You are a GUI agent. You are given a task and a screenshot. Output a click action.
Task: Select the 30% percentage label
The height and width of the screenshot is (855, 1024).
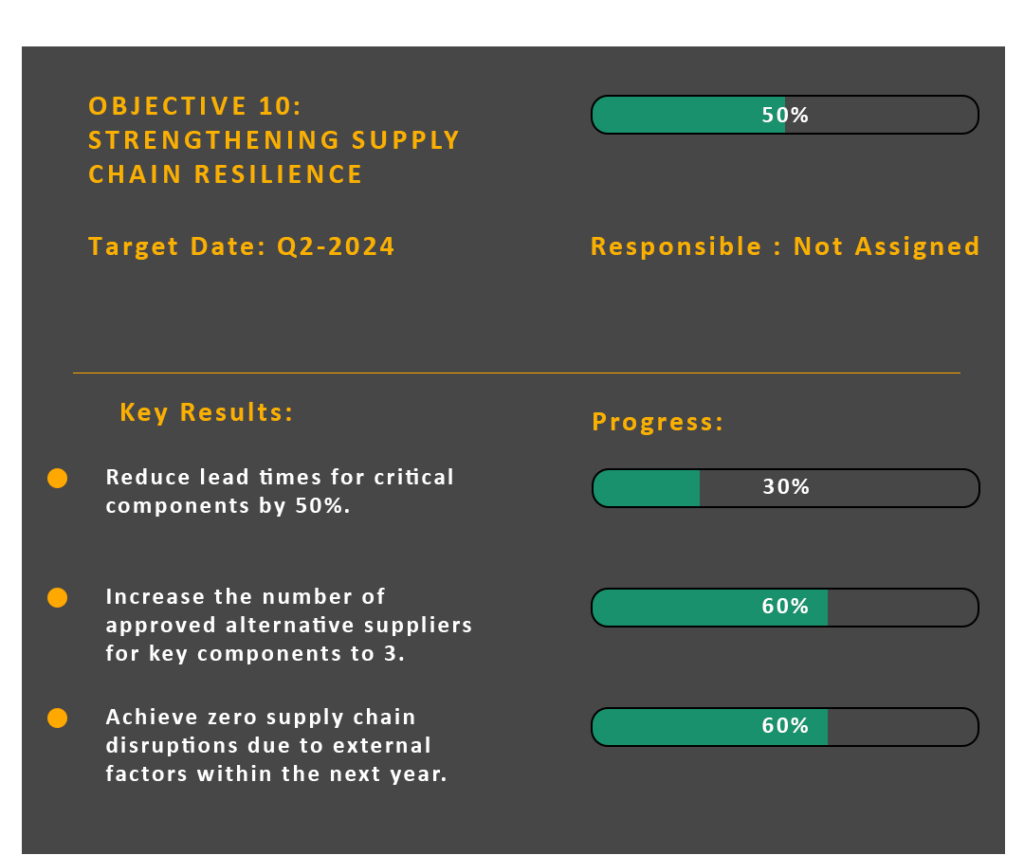coord(786,487)
